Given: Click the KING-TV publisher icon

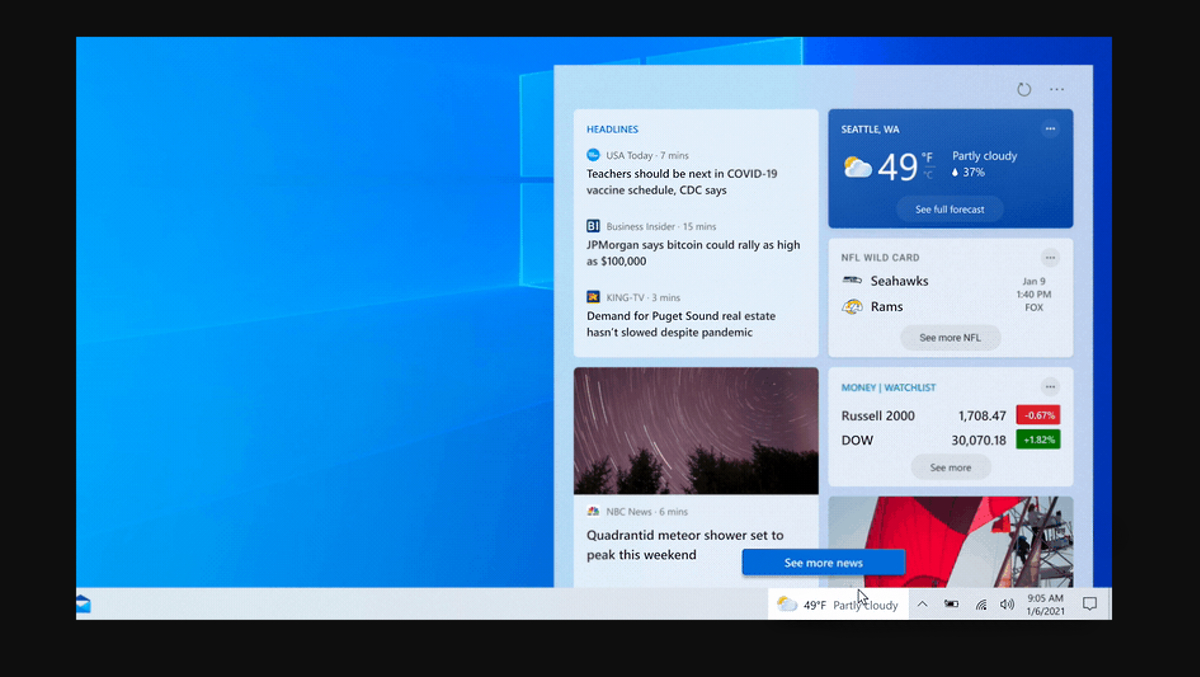Looking at the screenshot, I should (x=592, y=297).
